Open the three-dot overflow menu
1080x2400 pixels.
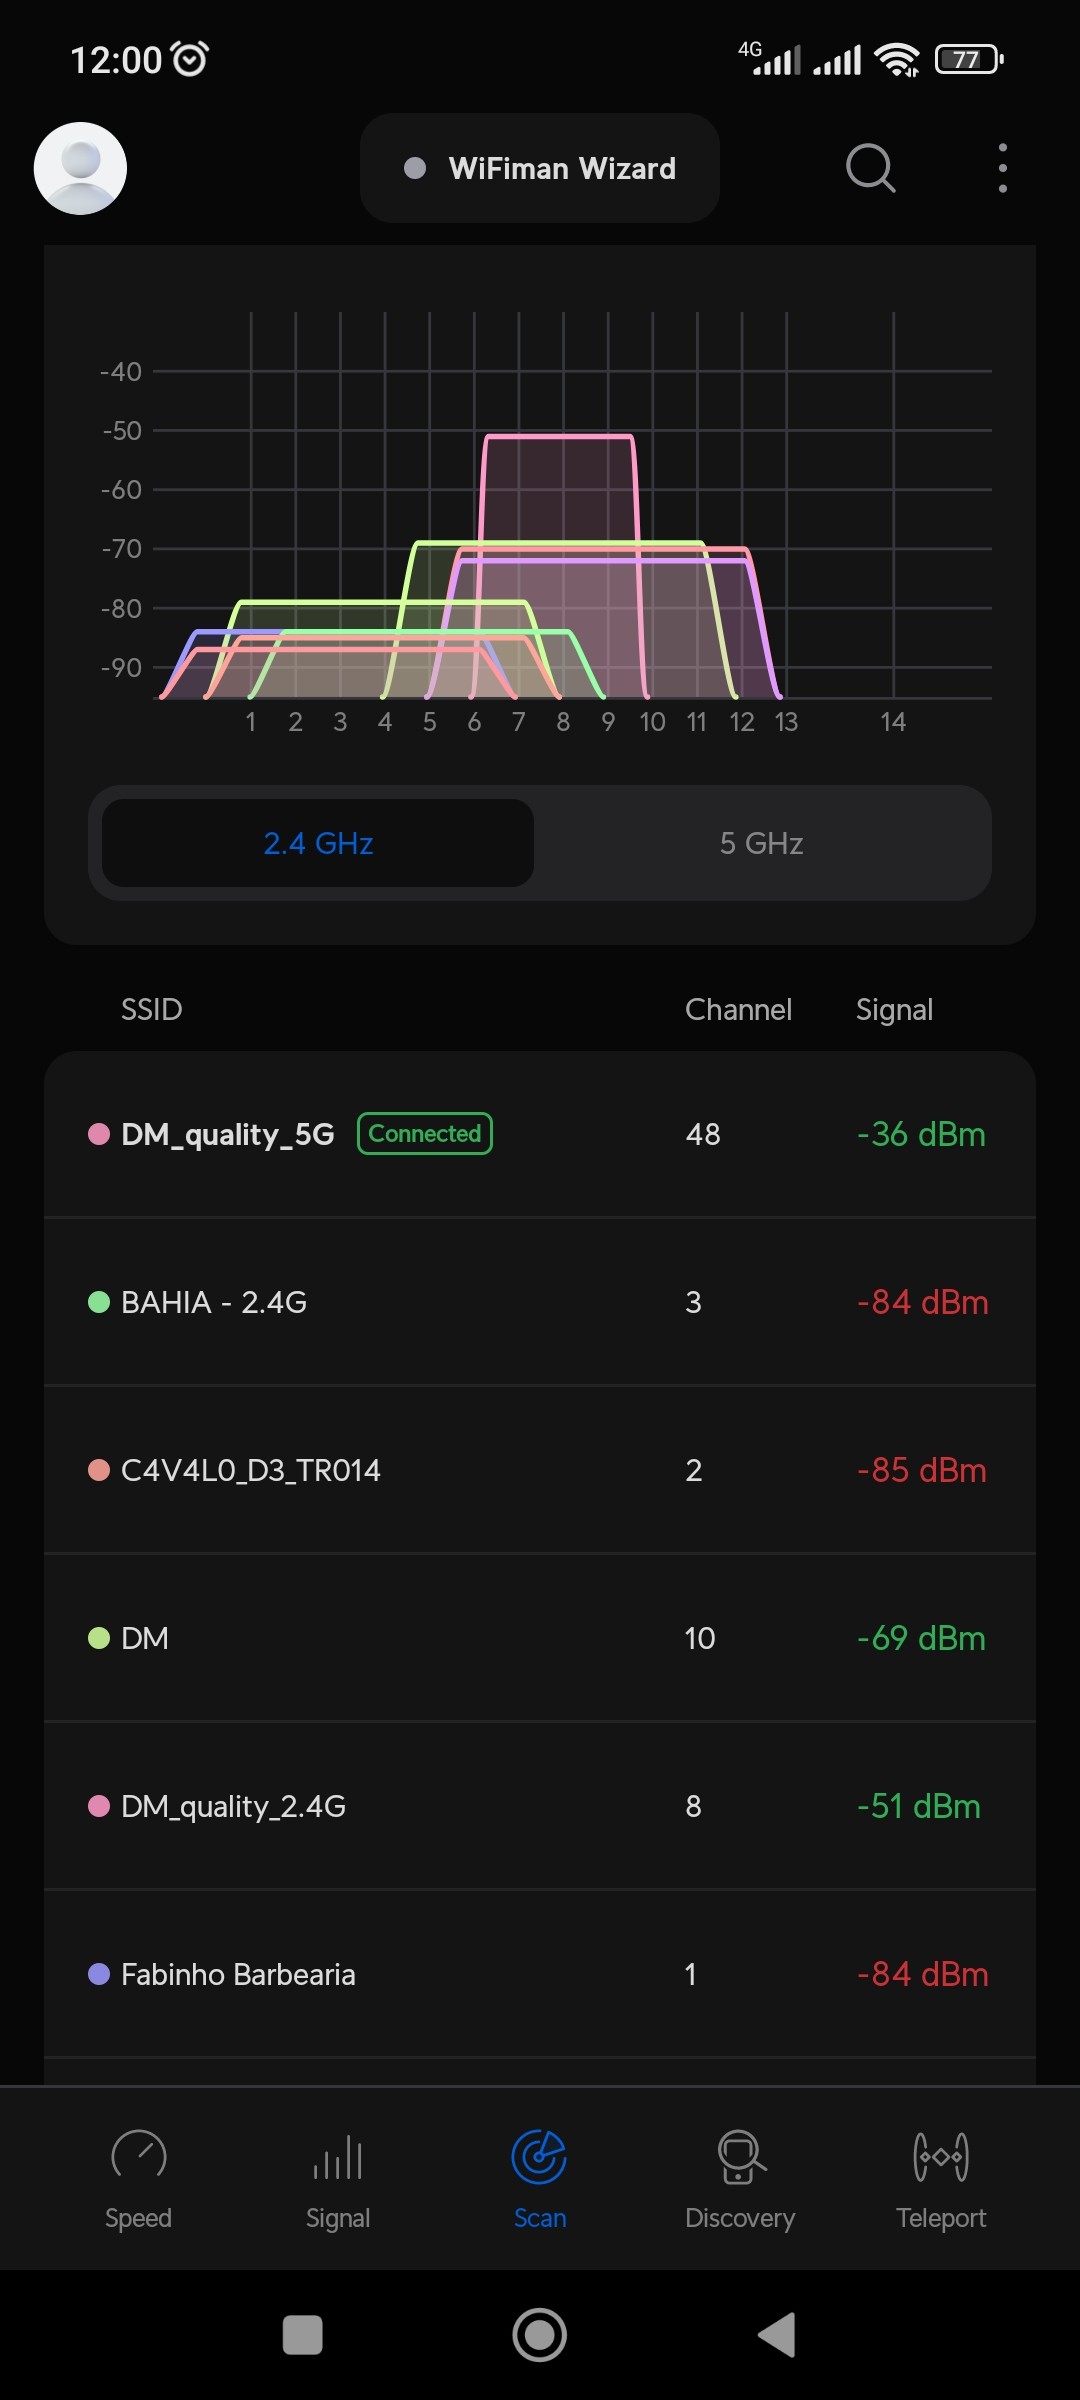tap(1002, 167)
